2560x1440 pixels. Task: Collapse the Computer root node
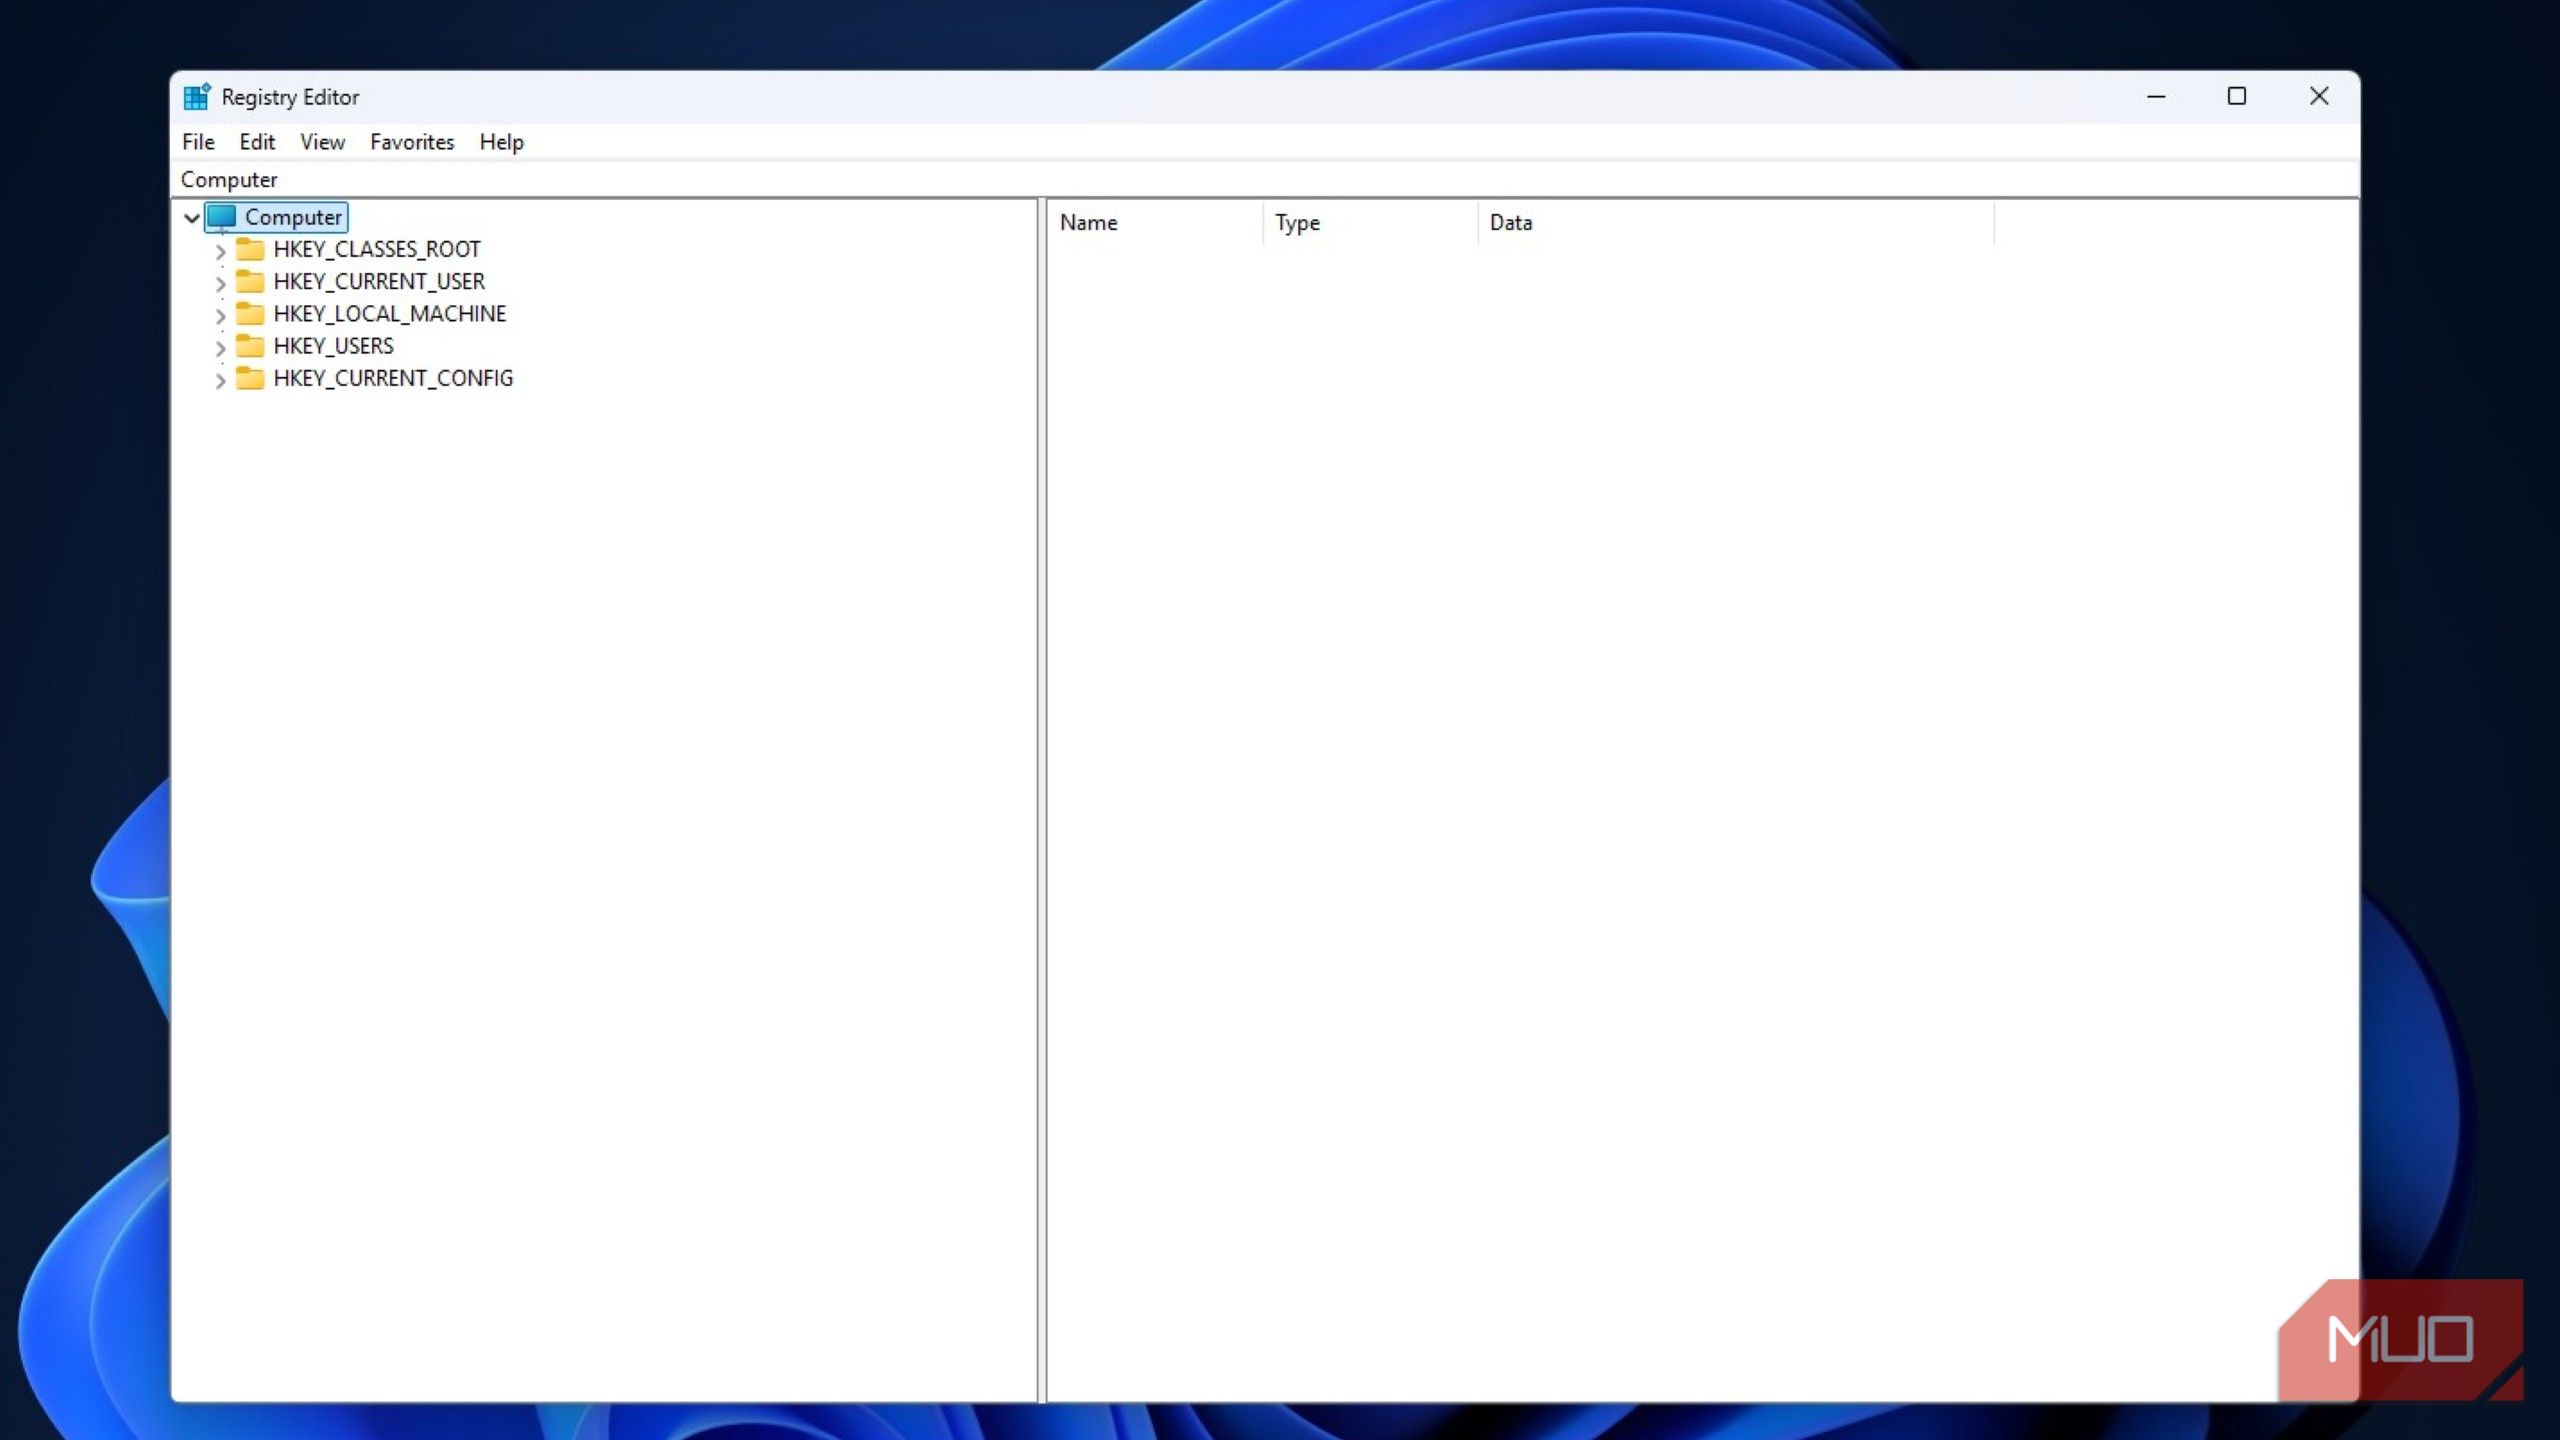[x=192, y=217]
